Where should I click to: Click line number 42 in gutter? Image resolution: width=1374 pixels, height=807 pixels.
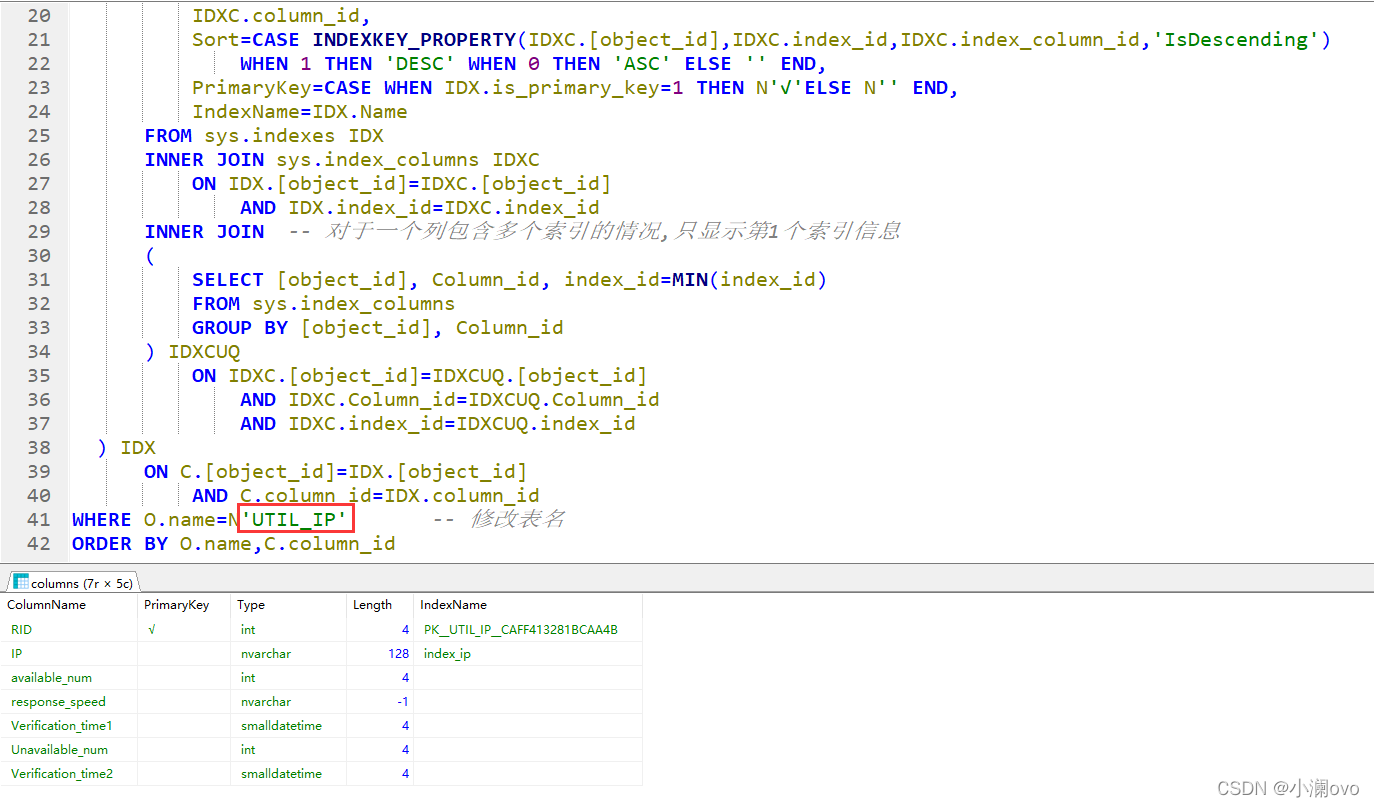[x=38, y=544]
